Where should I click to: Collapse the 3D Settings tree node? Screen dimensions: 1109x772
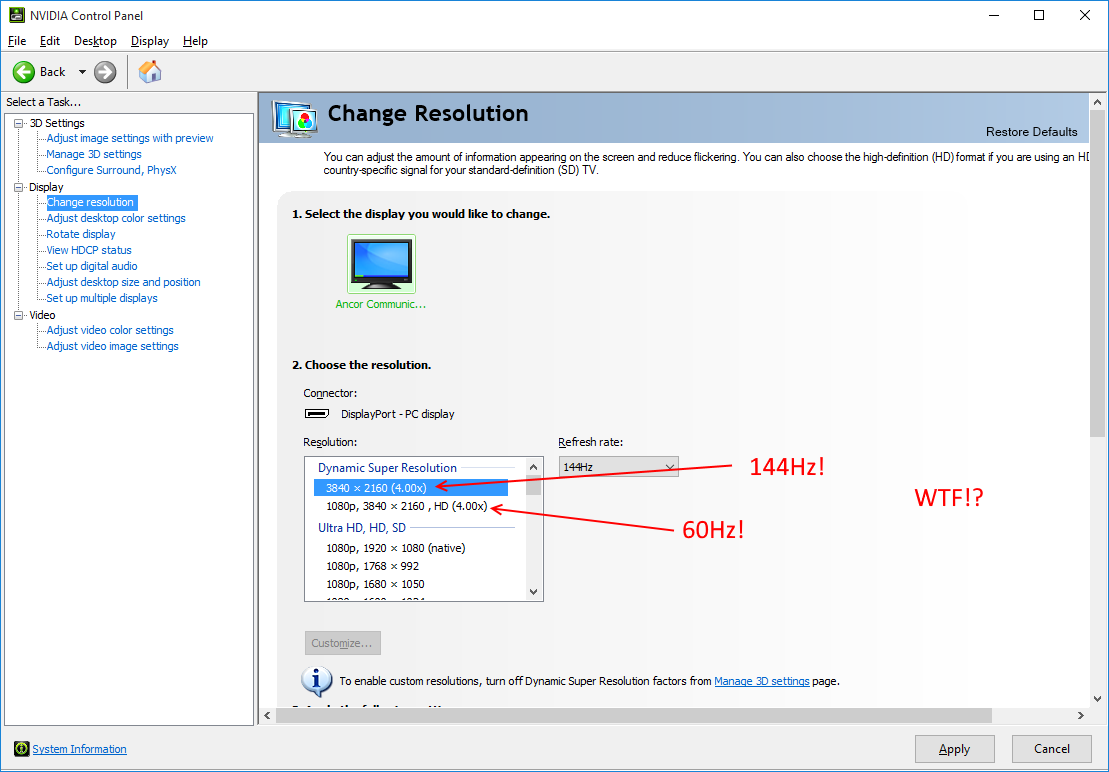click(18, 123)
